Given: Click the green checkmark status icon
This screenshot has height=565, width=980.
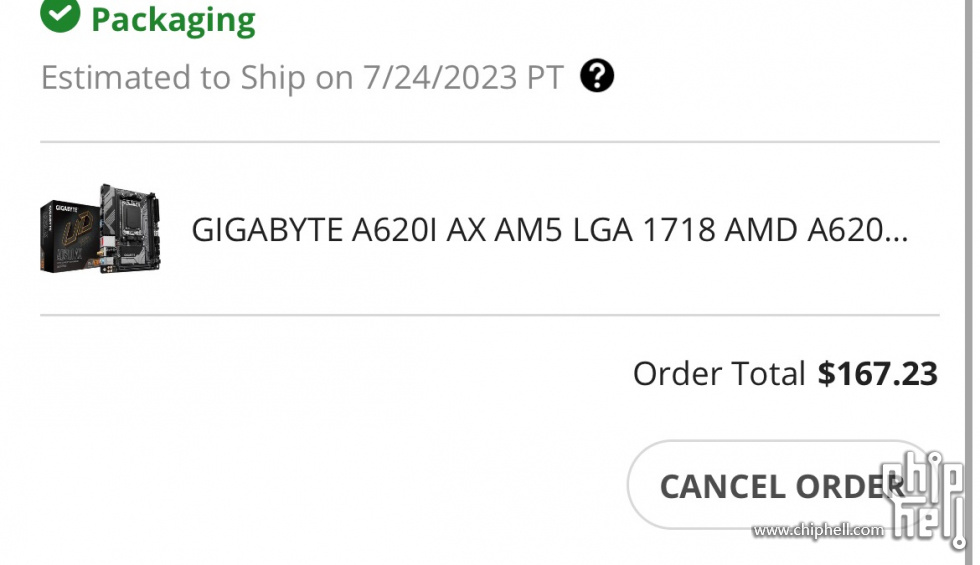Looking at the screenshot, I should pyautogui.click(x=60, y=13).
